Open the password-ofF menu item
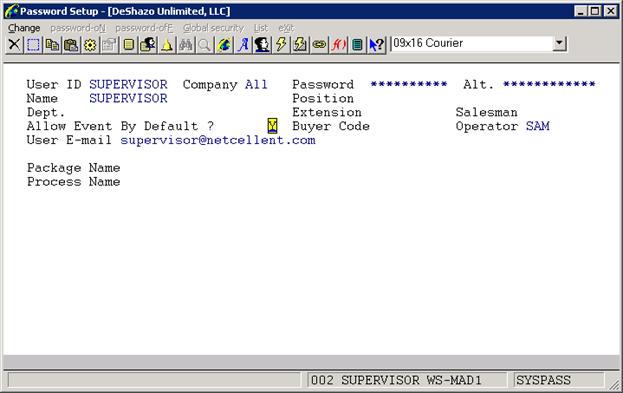 click(144, 28)
